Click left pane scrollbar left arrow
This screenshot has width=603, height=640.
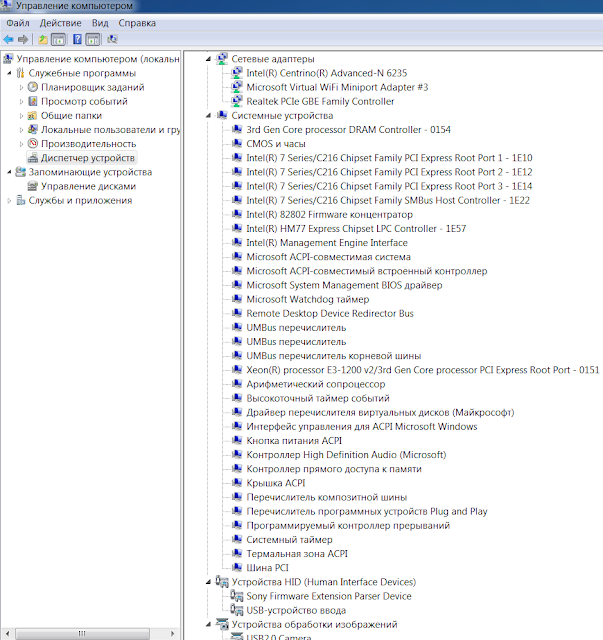pos(7,634)
